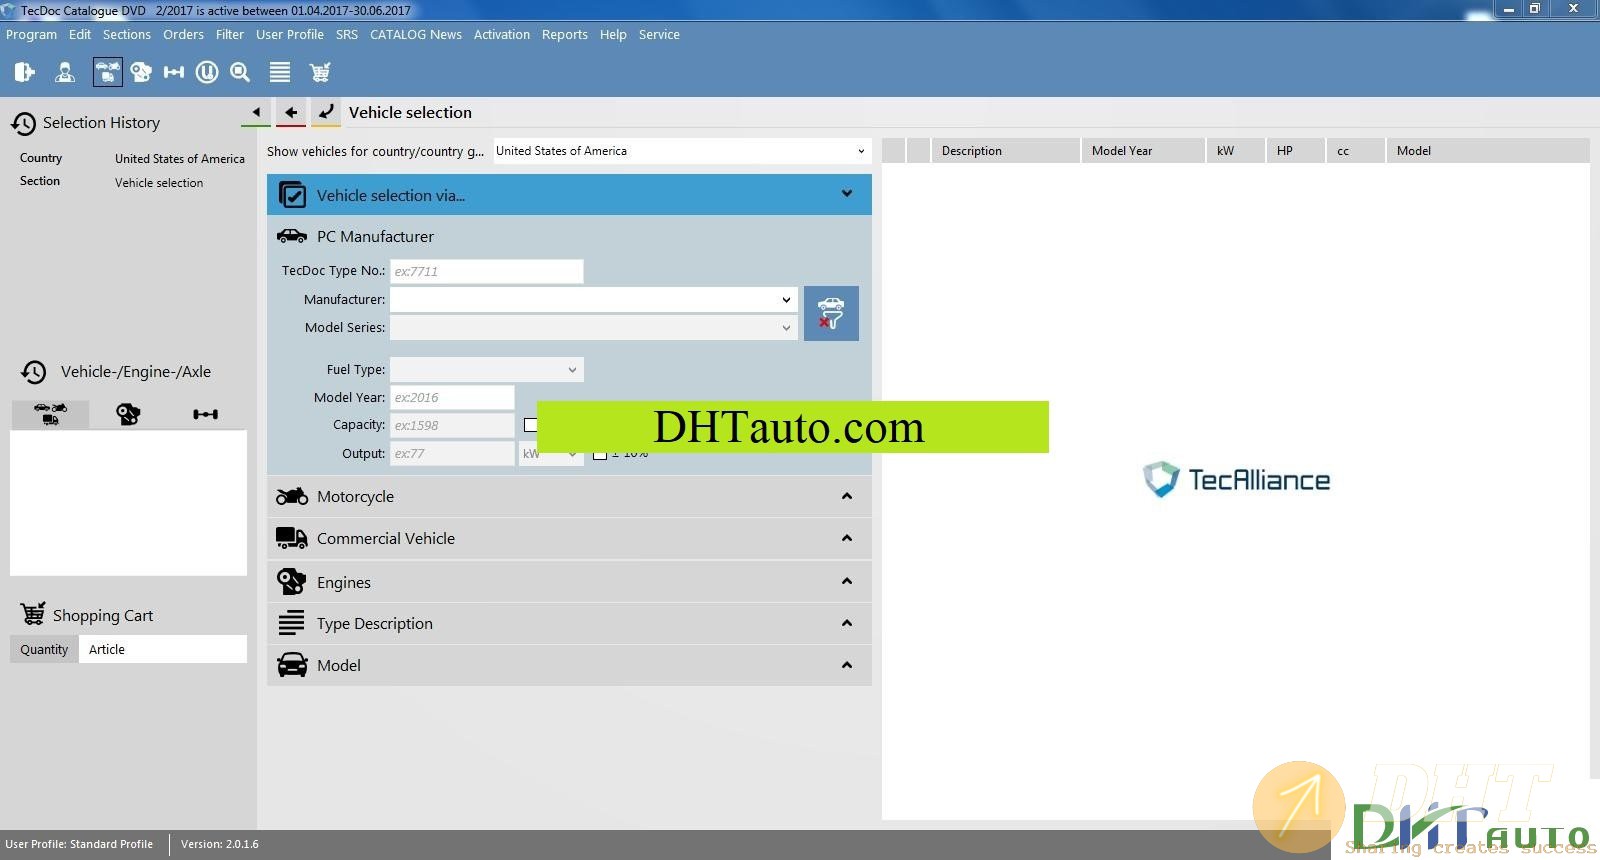Select the vehicle selection toolbar icon
Screen dimensions: 1600x860
(107, 72)
